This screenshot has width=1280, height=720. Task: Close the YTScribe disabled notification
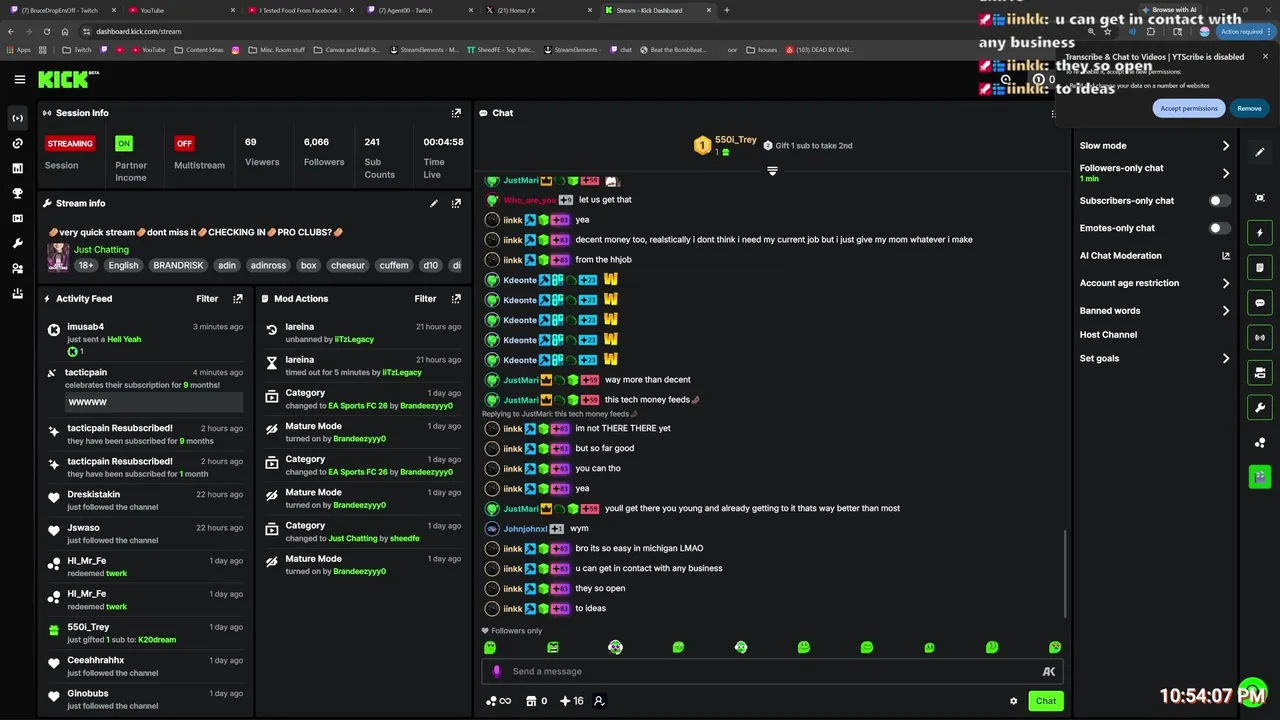(1265, 57)
